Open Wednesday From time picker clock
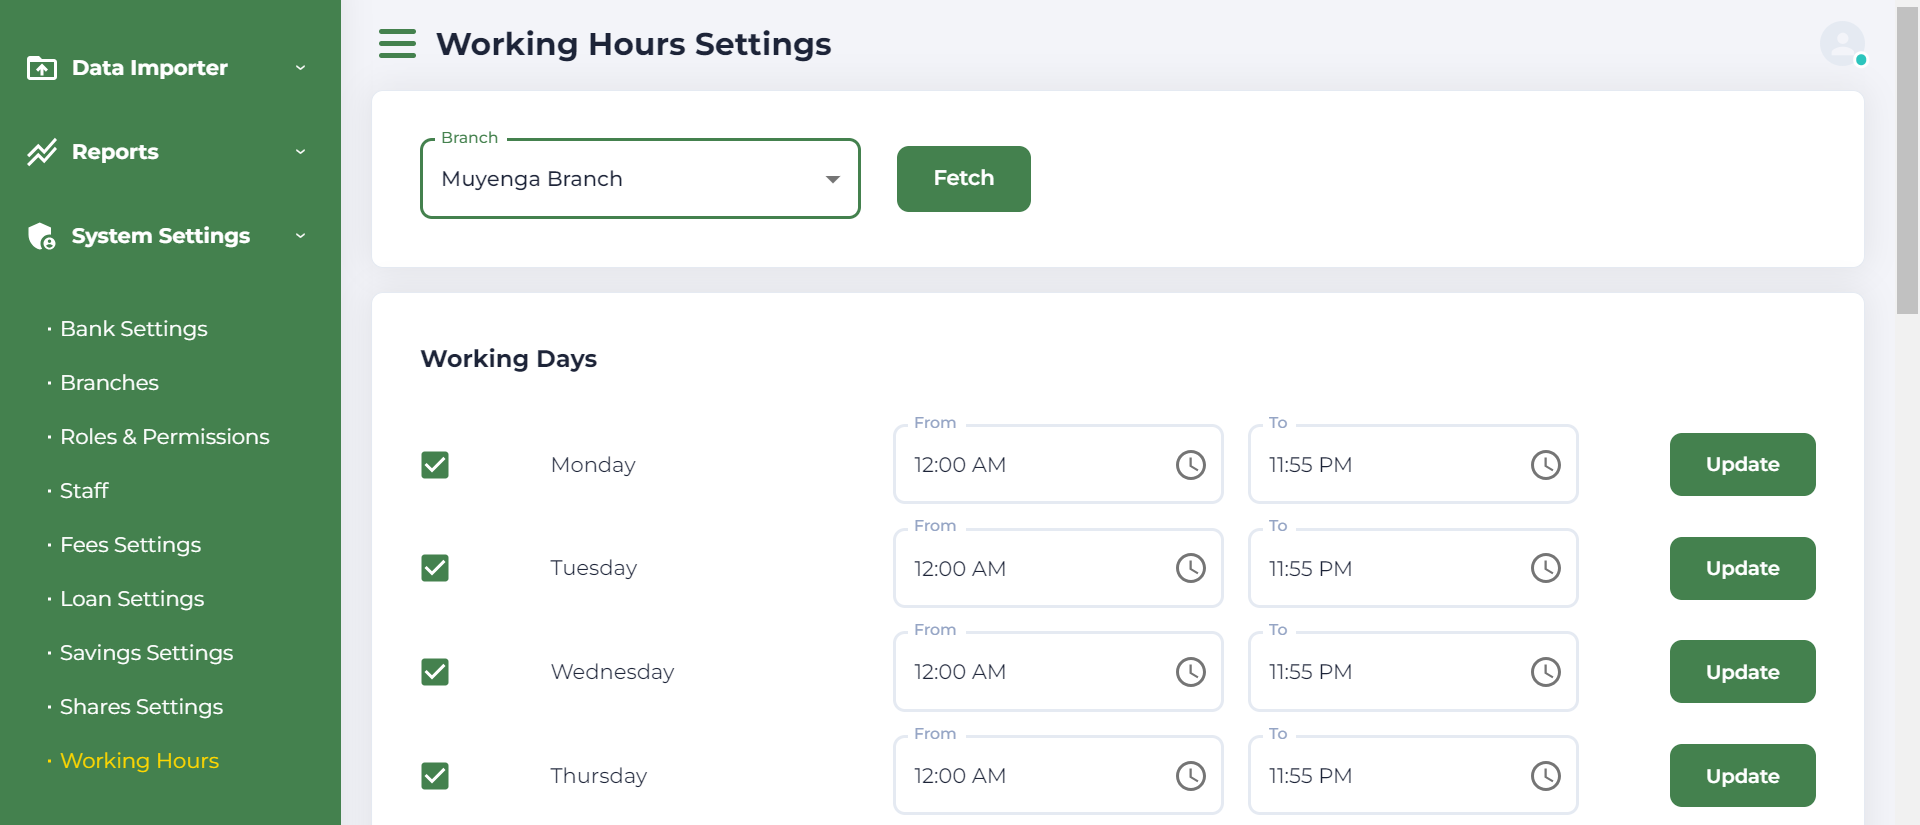The image size is (1920, 825). pos(1190,672)
